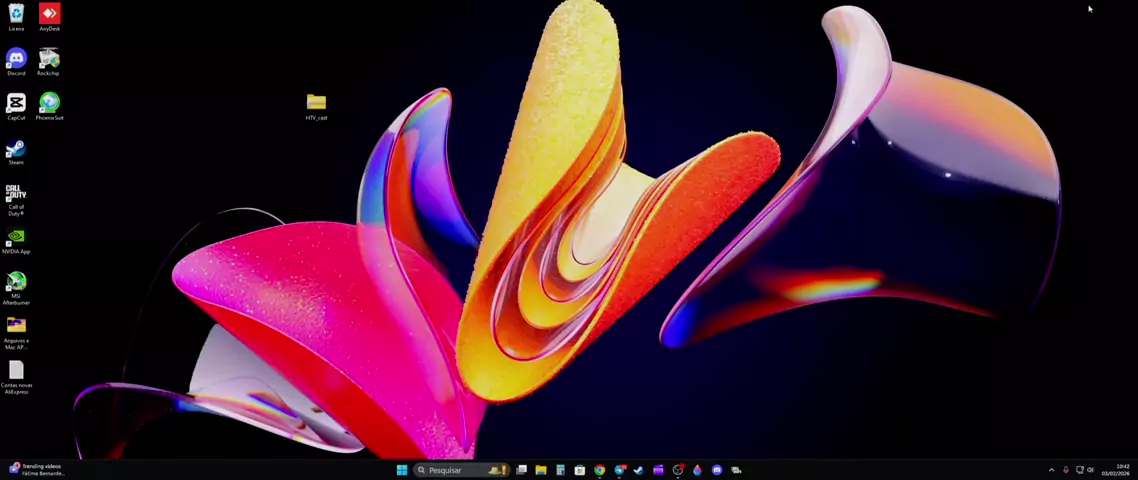Open the volume control in system tray
The width and height of the screenshot is (1138, 480).
(x=1090, y=470)
